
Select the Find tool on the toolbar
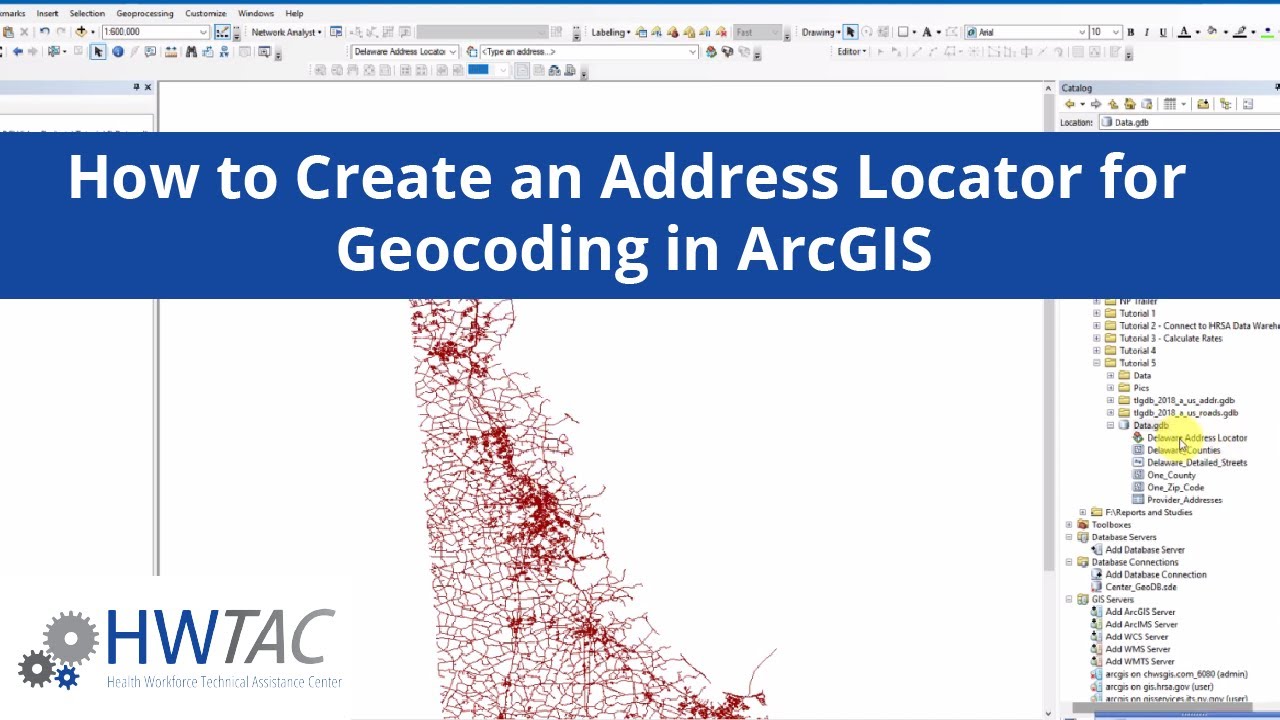[191, 50]
